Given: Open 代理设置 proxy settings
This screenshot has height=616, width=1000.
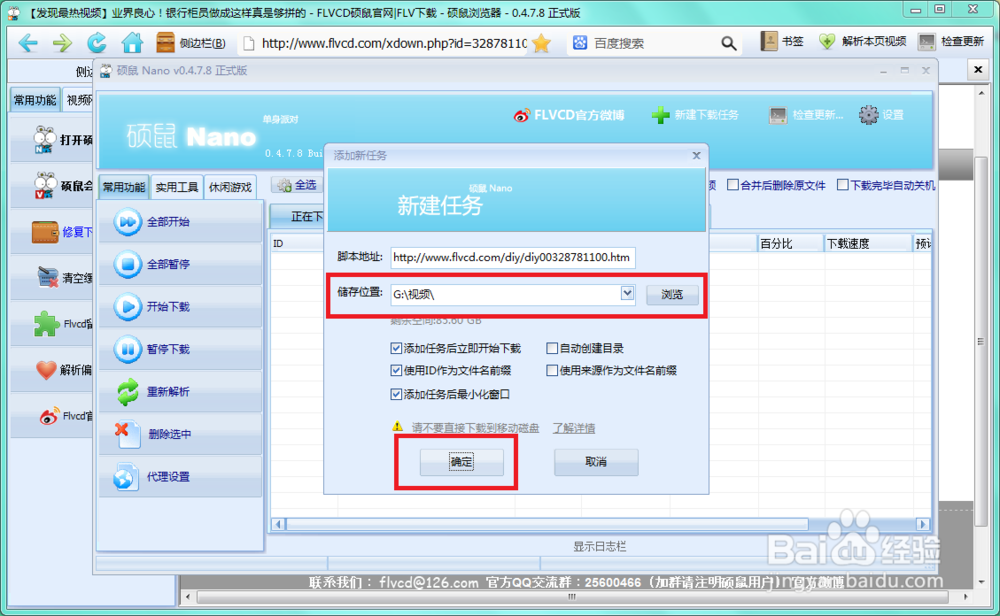Looking at the screenshot, I should pos(180,477).
